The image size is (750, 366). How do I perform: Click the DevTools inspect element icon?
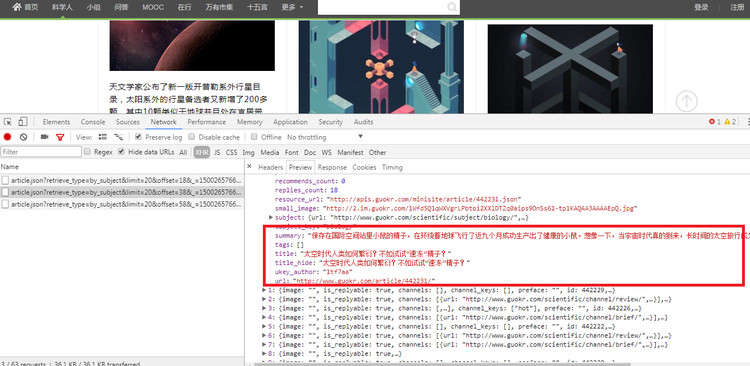pyautogui.click(x=8, y=122)
